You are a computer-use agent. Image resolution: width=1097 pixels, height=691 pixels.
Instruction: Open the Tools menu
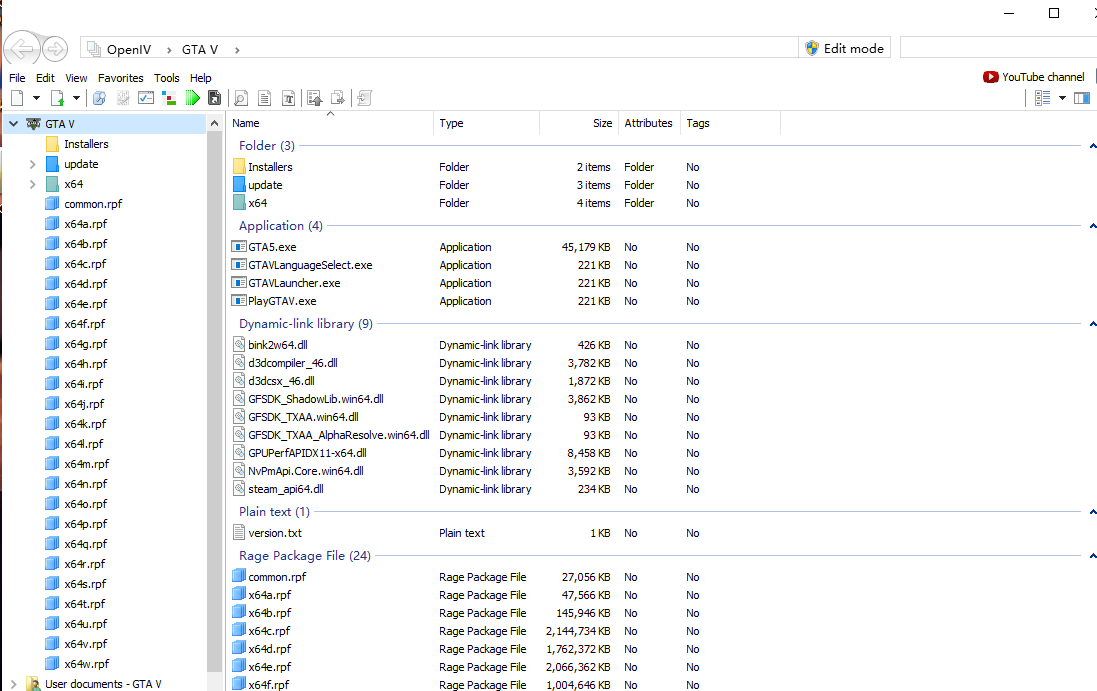tap(167, 78)
